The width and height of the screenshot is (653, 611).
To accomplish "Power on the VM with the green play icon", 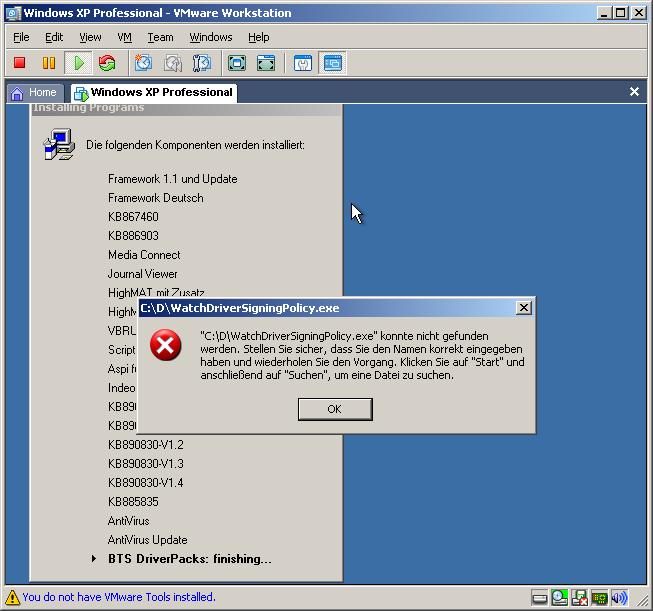I will 78,63.
